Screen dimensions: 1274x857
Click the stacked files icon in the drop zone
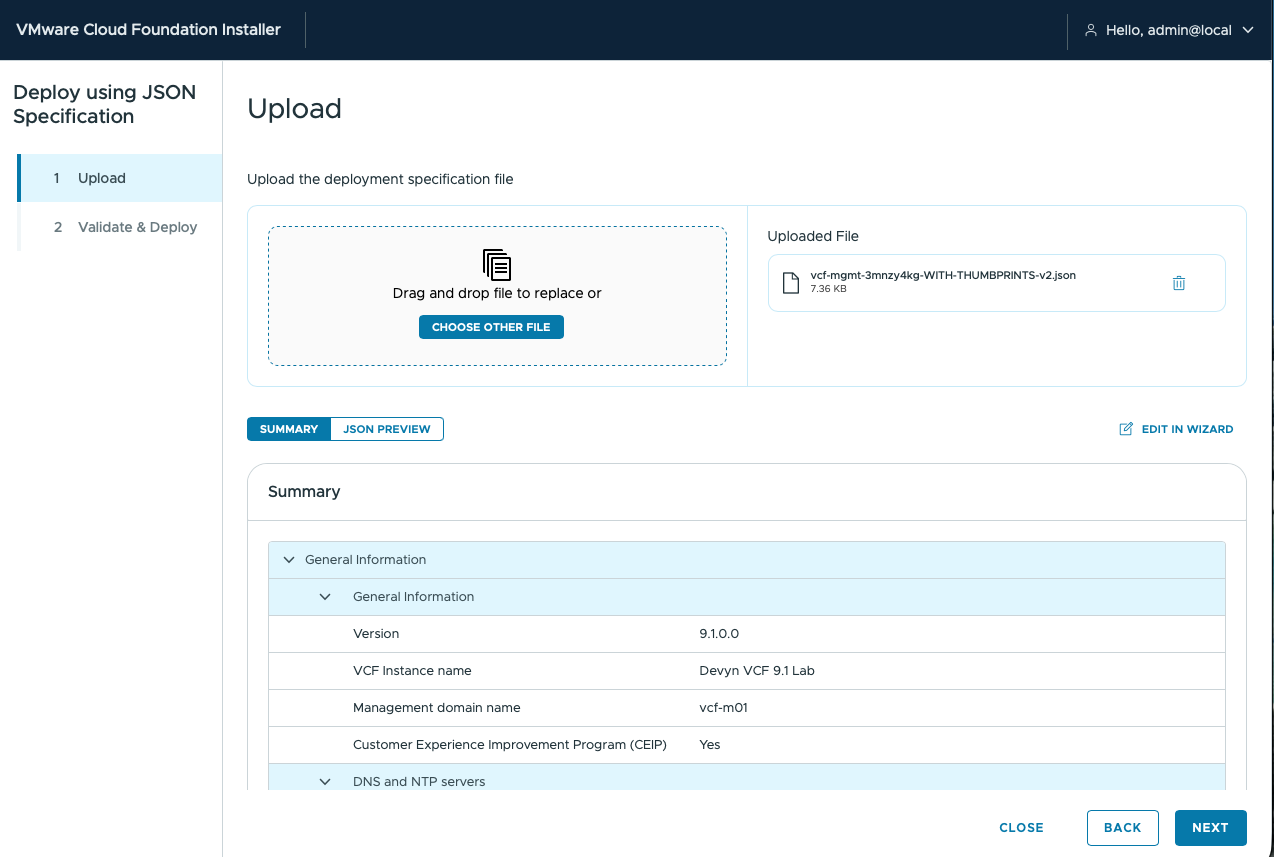[497, 264]
